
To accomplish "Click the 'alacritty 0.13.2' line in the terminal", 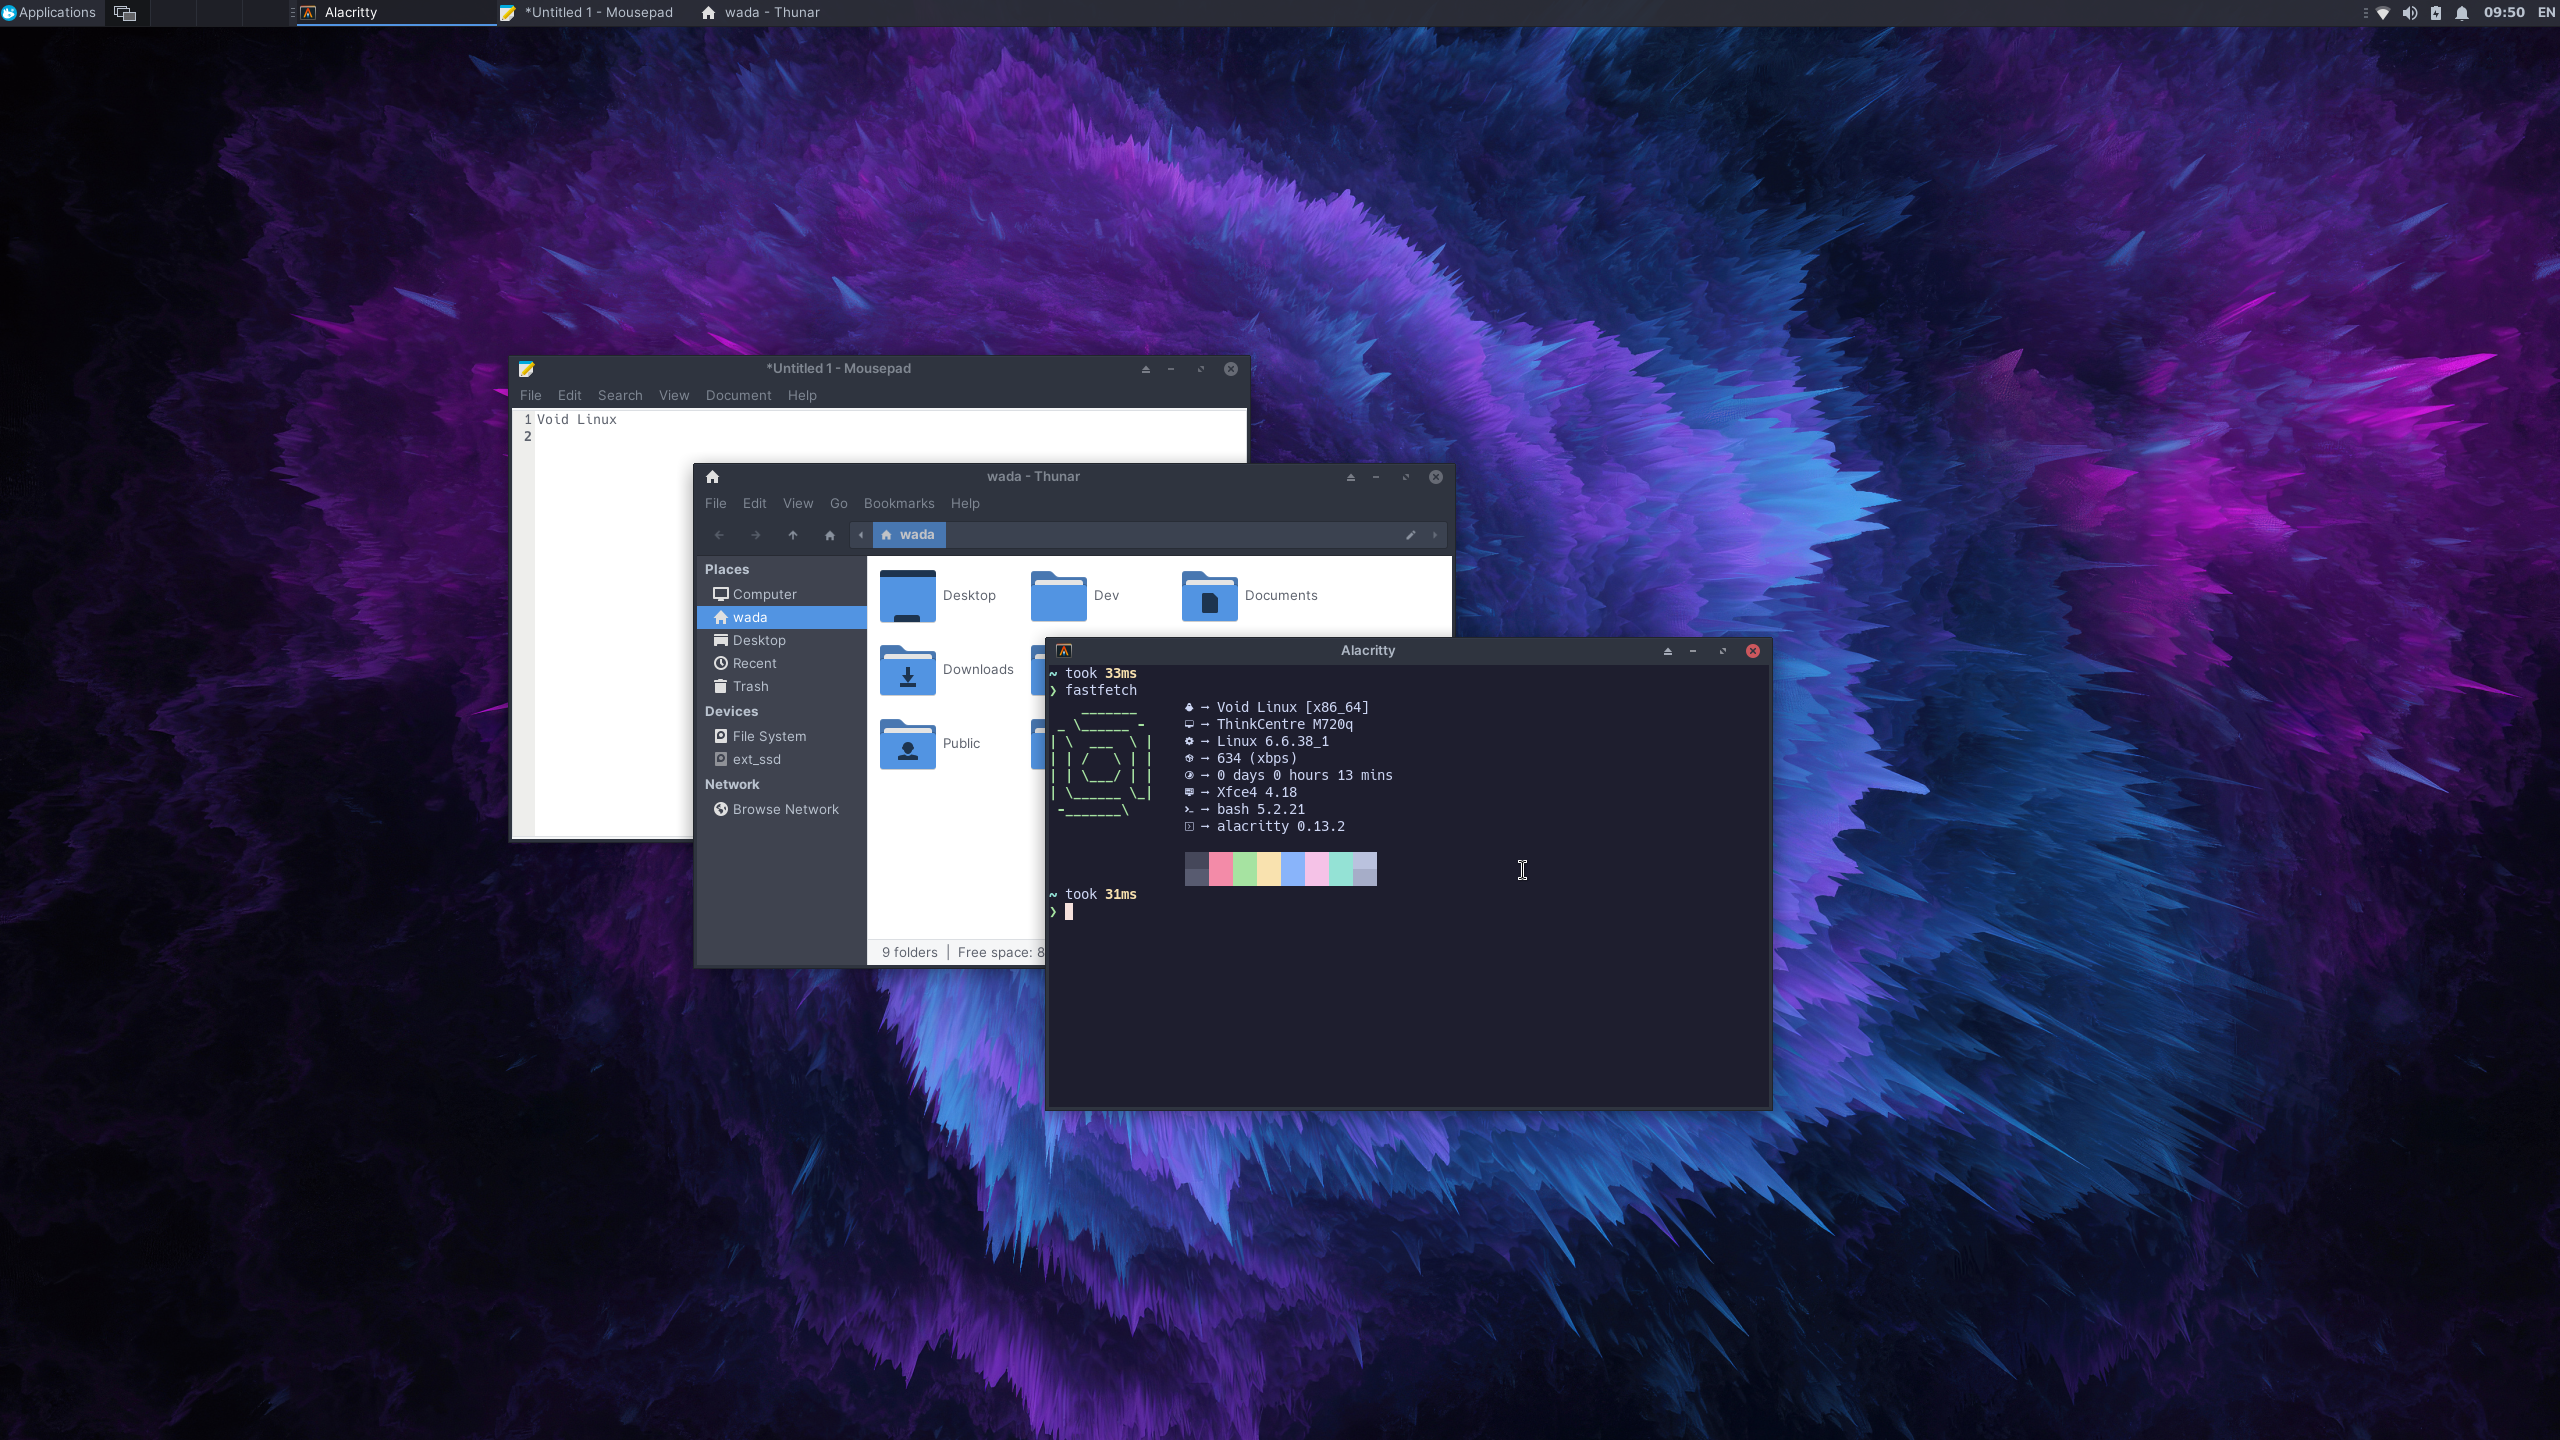I will point(1280,826).
